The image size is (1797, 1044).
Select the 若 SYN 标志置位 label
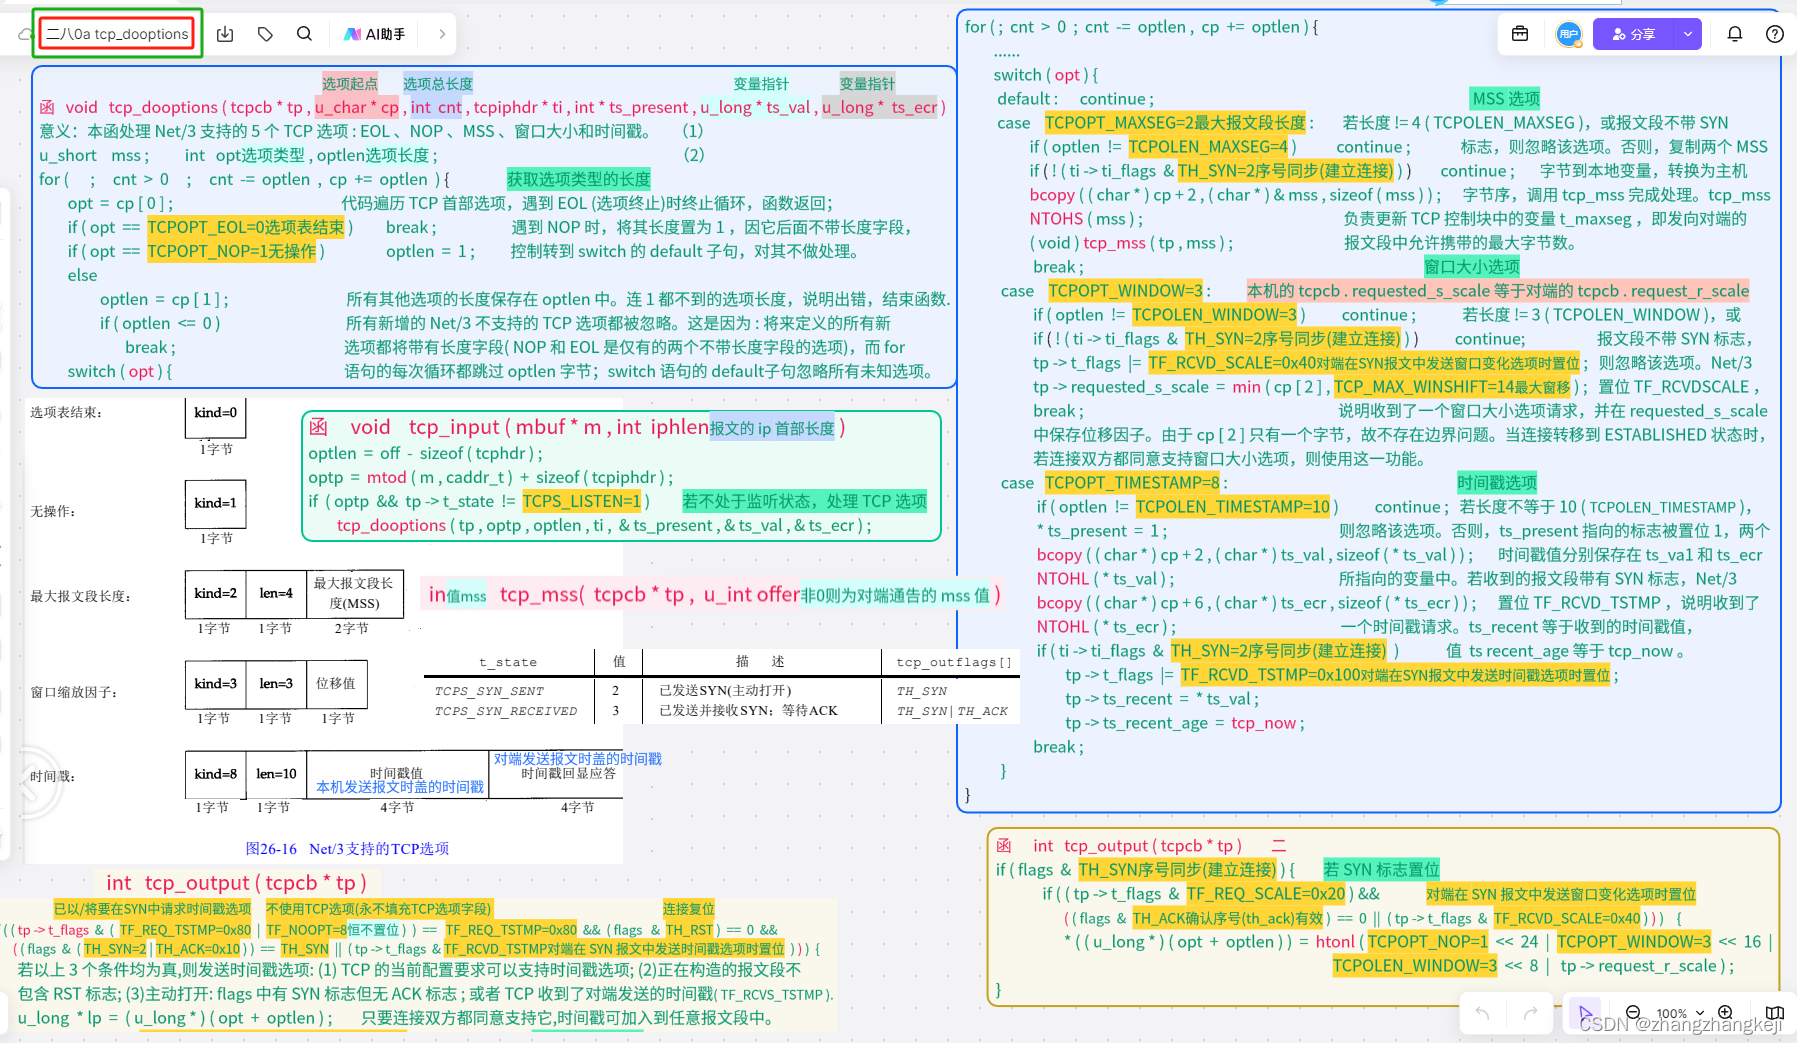pos(1382,870)
